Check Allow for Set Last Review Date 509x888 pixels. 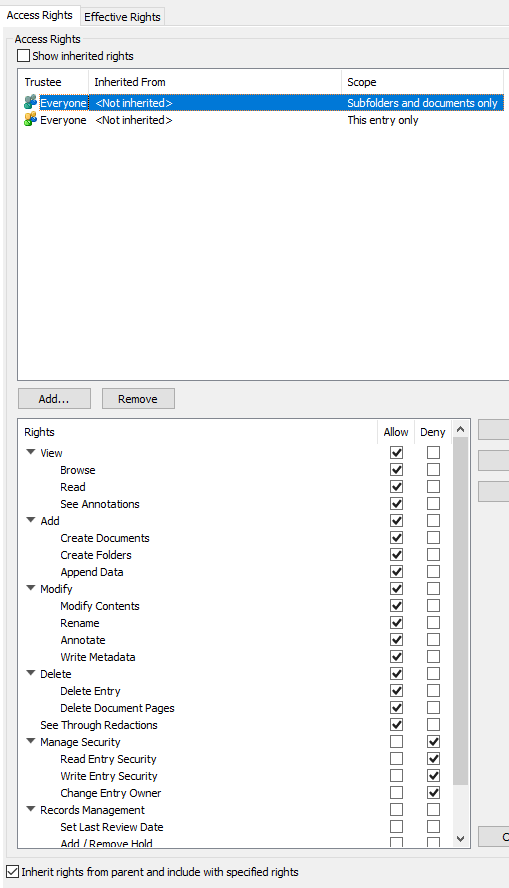point(397,827)
